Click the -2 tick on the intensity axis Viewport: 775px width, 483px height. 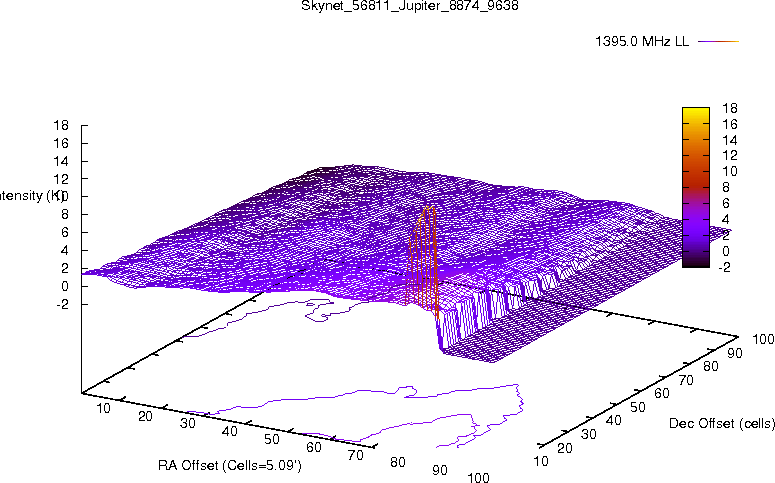click(63, 305)
